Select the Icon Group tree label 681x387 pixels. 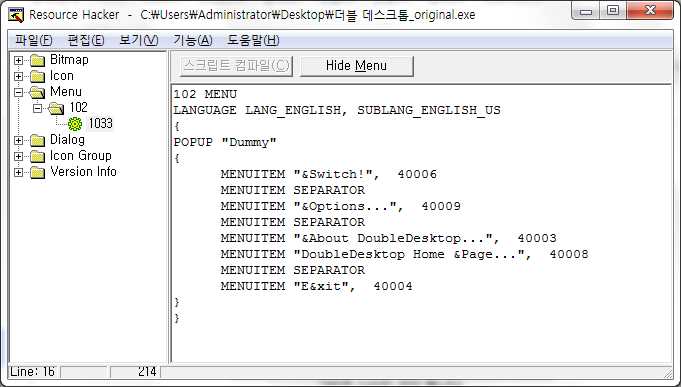point(81,155)
